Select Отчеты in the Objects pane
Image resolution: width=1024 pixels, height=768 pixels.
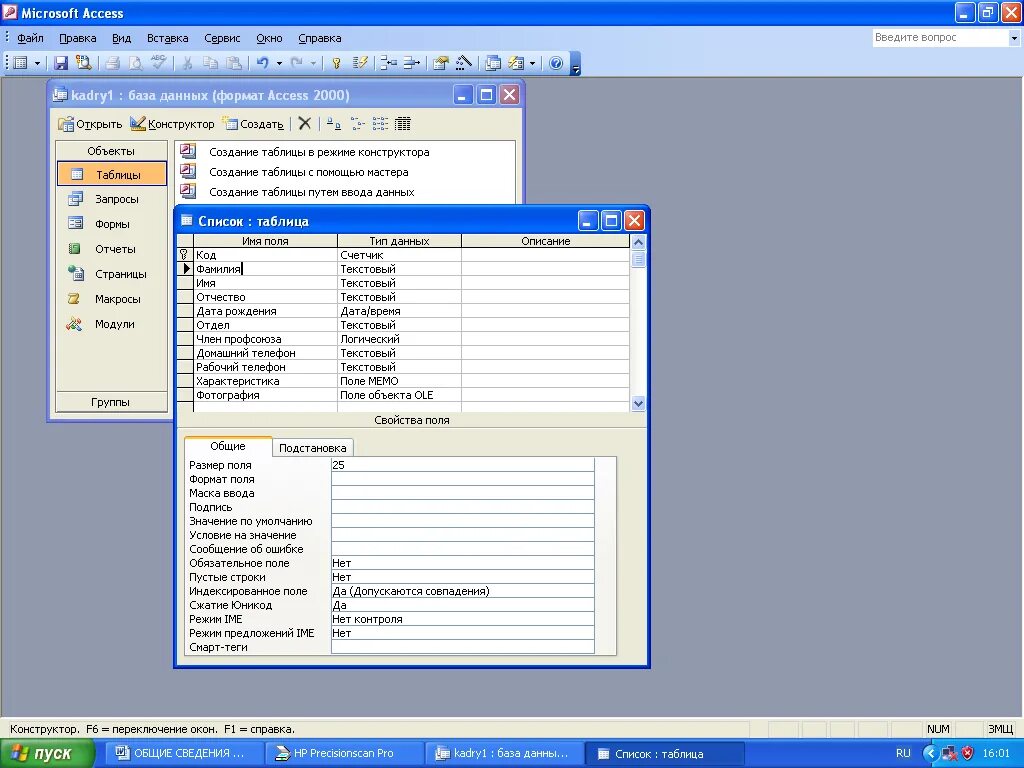click(112, 249)
